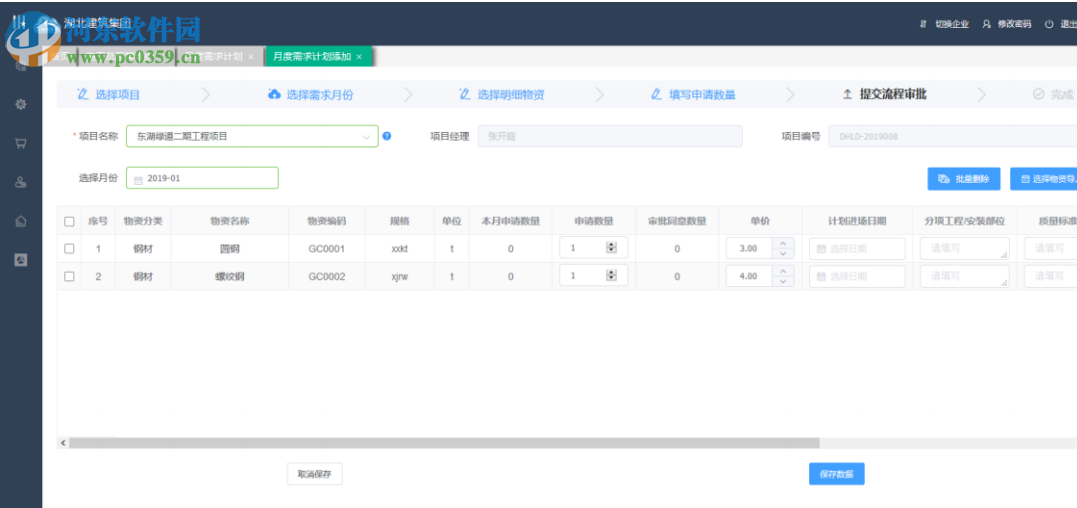This screenshot has height=508, width=1077.
Task: Click the 申请数量 spinner for 螺纹钢 row
Action: (x=611, y=275)
